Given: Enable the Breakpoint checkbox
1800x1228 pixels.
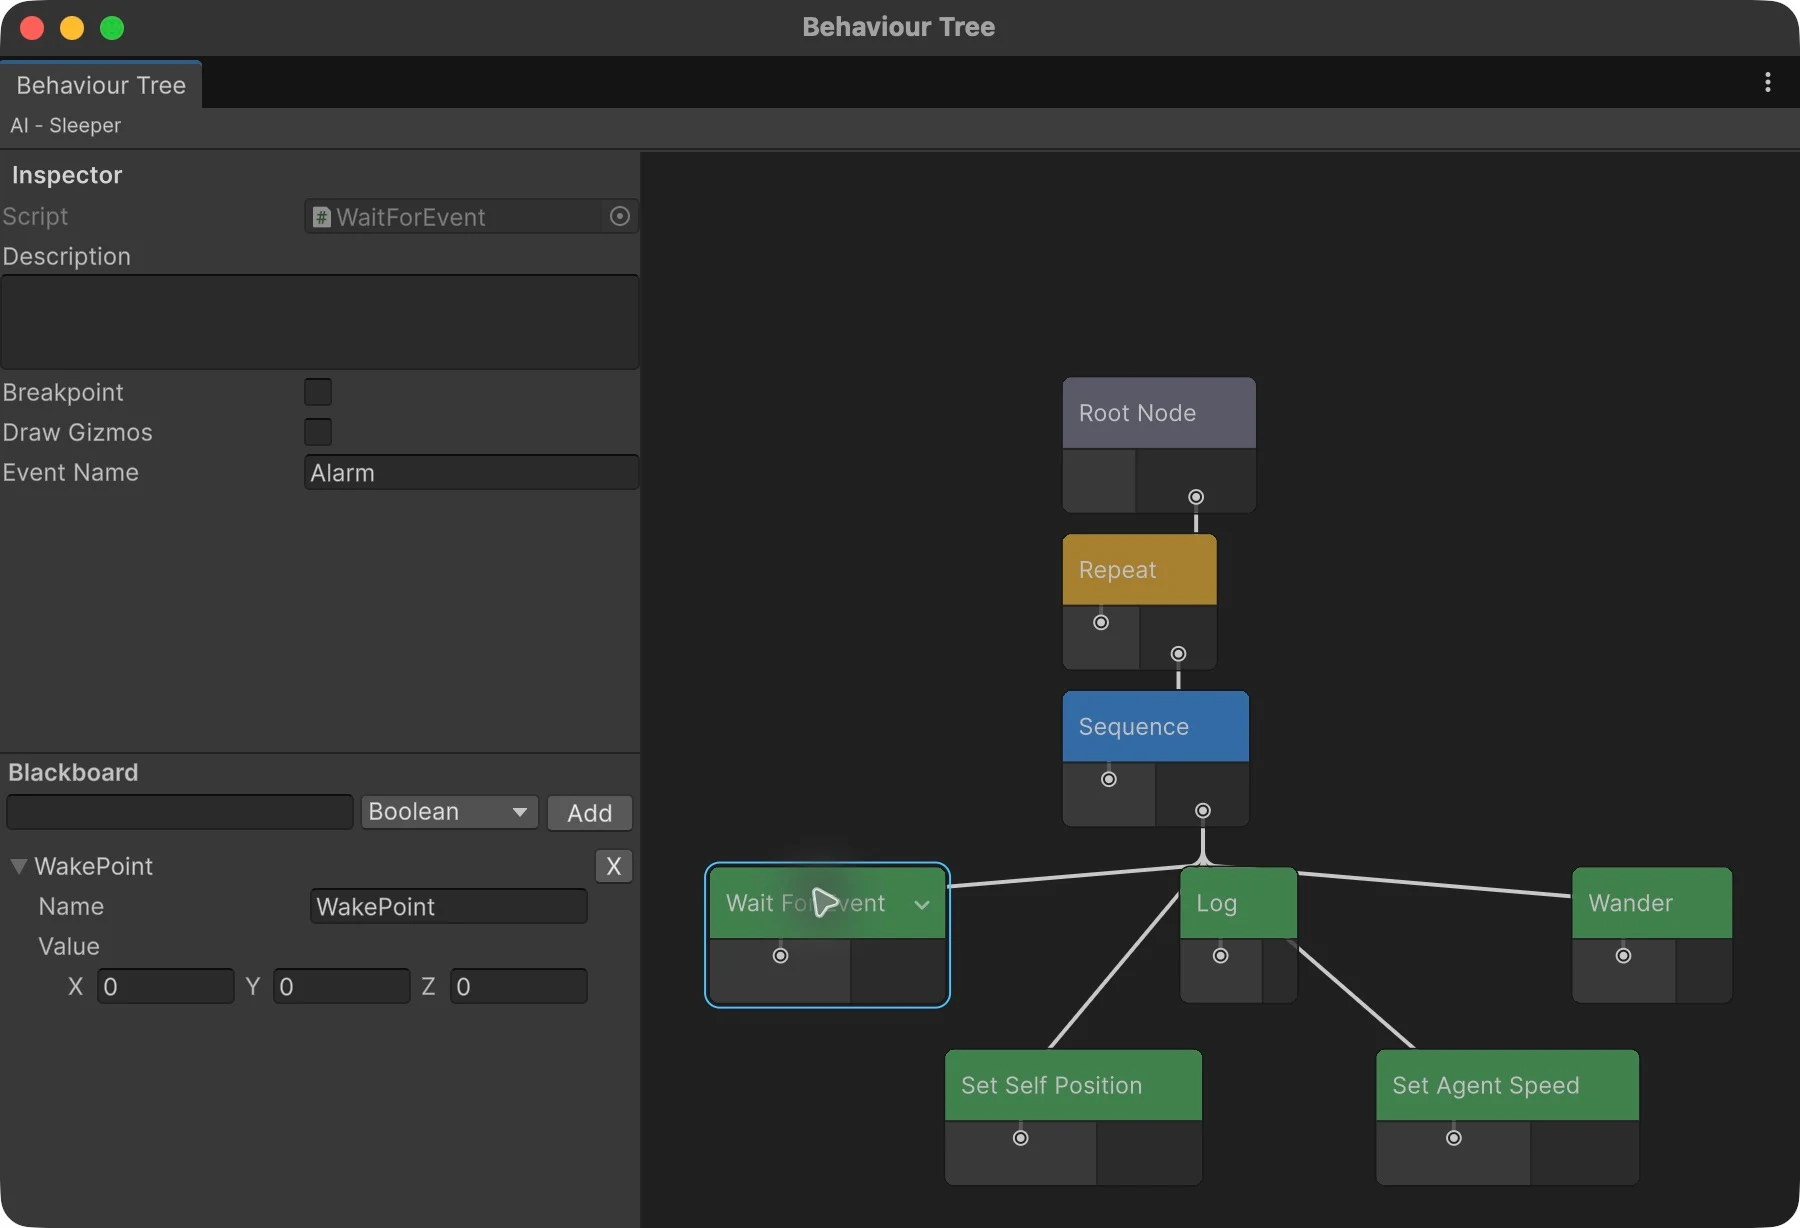Looking at the screenshot, I should [x=318, y=392].
